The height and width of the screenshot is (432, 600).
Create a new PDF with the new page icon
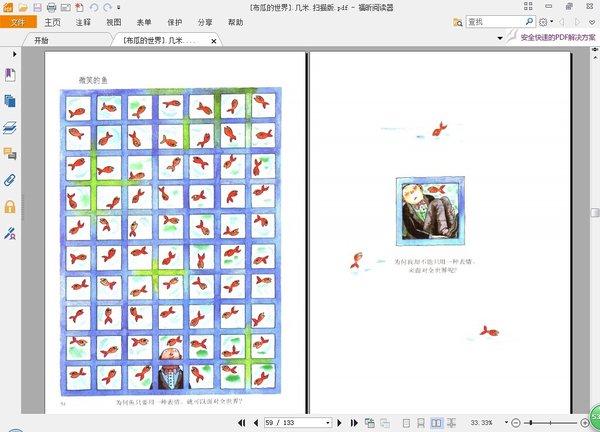click(x=80, y=7)
